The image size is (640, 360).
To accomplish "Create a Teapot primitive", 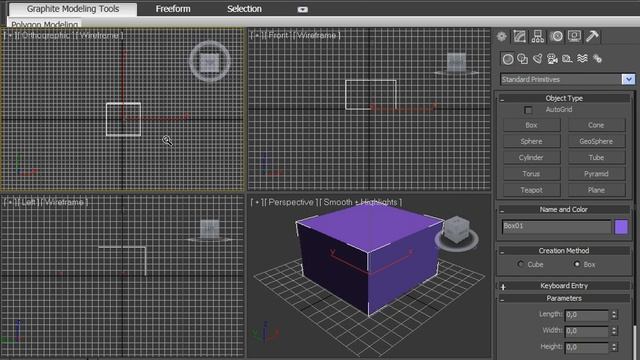I will click(x=531, y=190).
